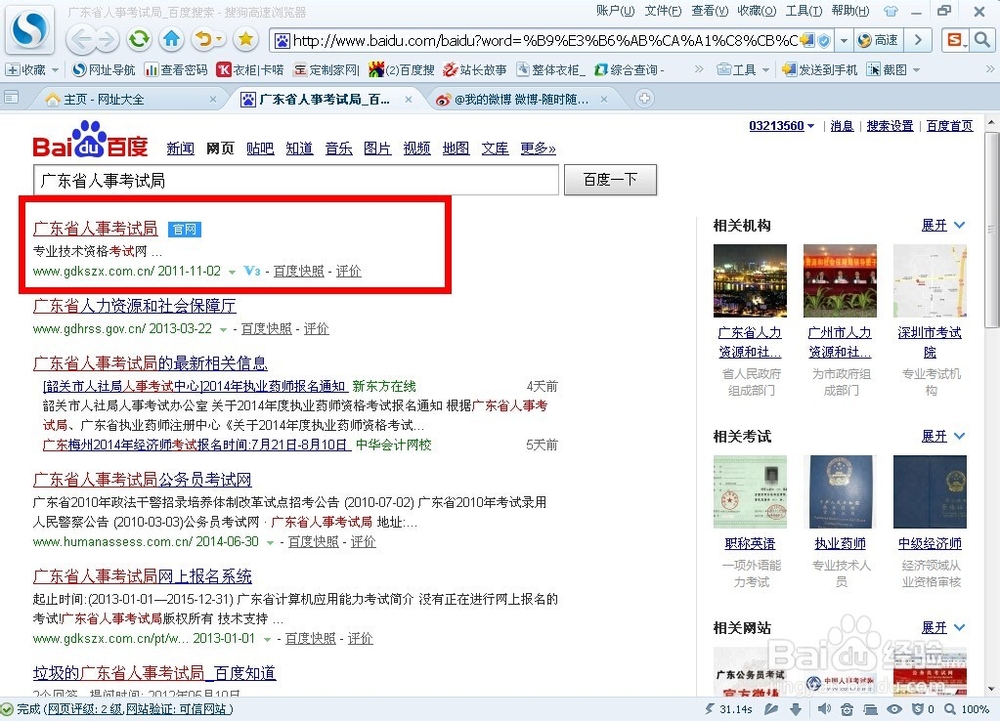This screenshot has height=721, width=1000.
Task: Click the 深圳市考试院 map thumbnail
Action: pyautogui.click(x=930, y=280)
